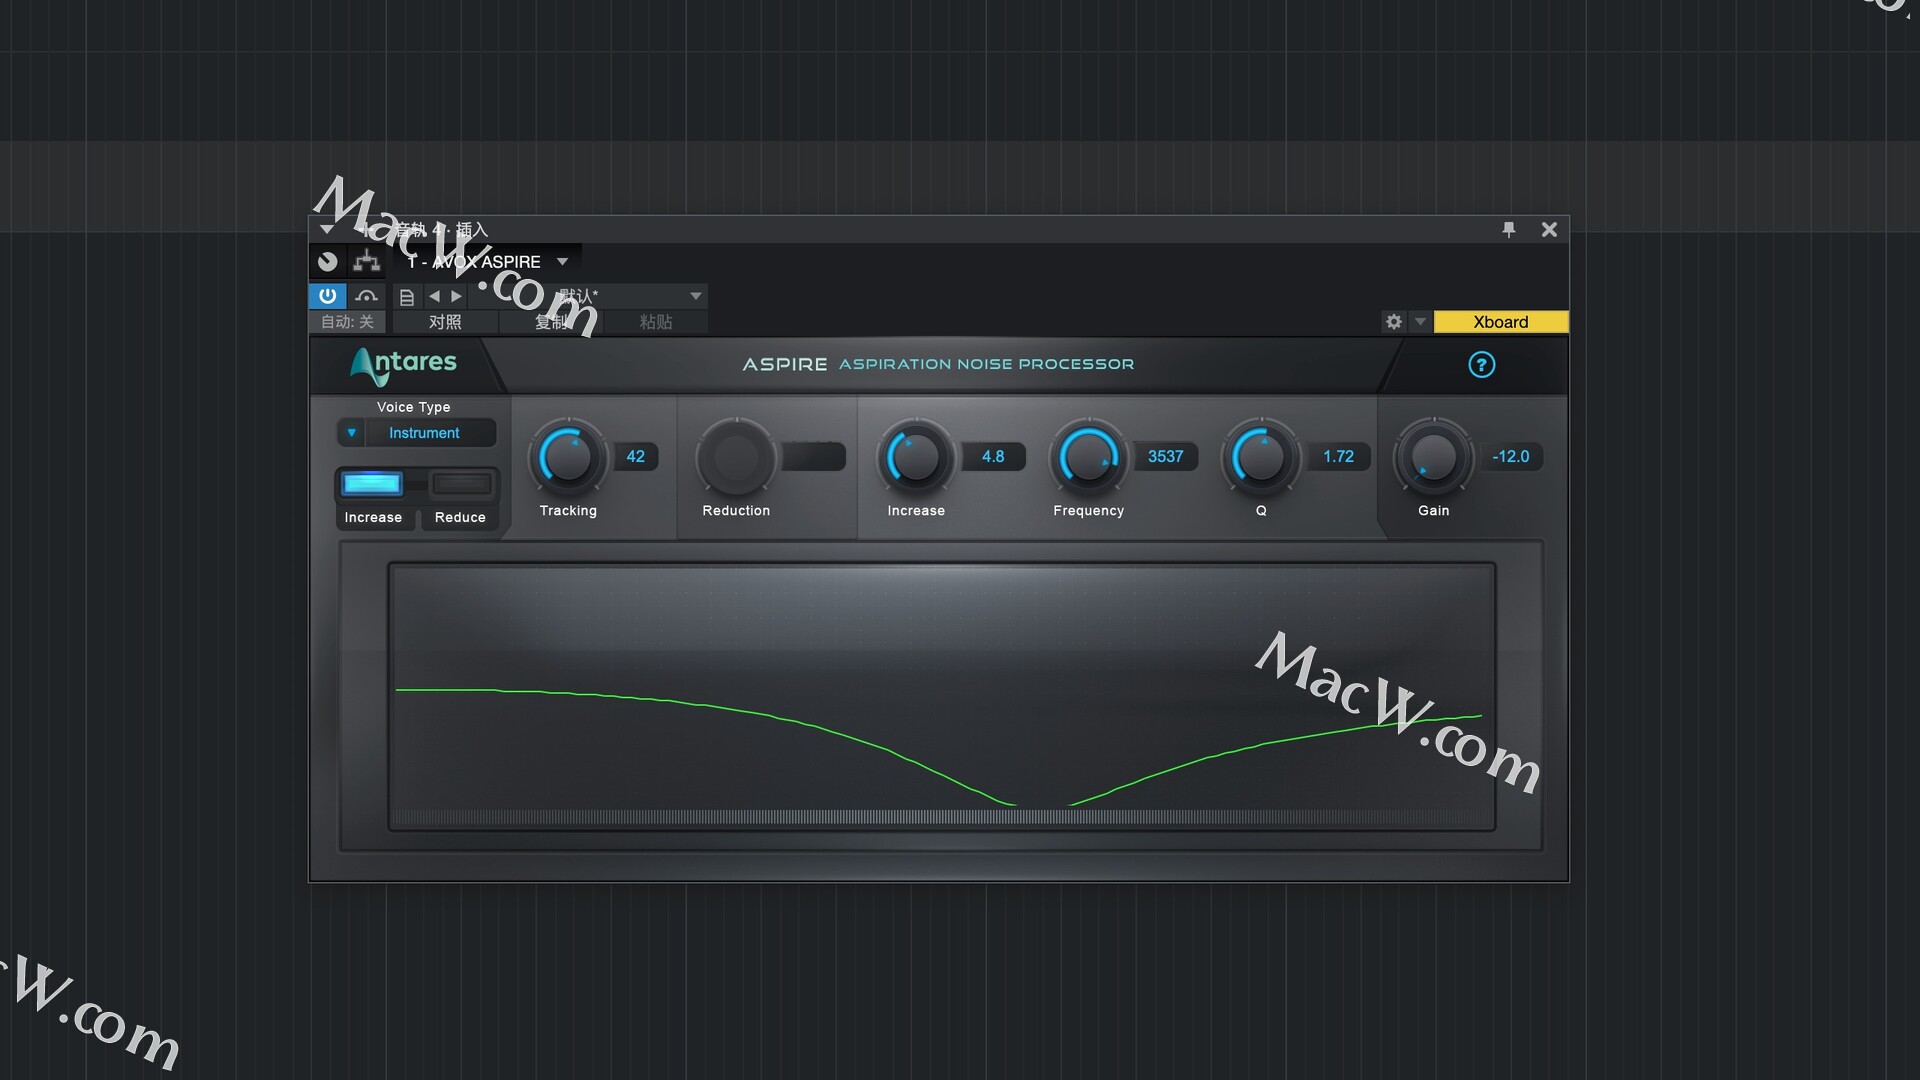Click the Q knob

(x=1261, y=457)
